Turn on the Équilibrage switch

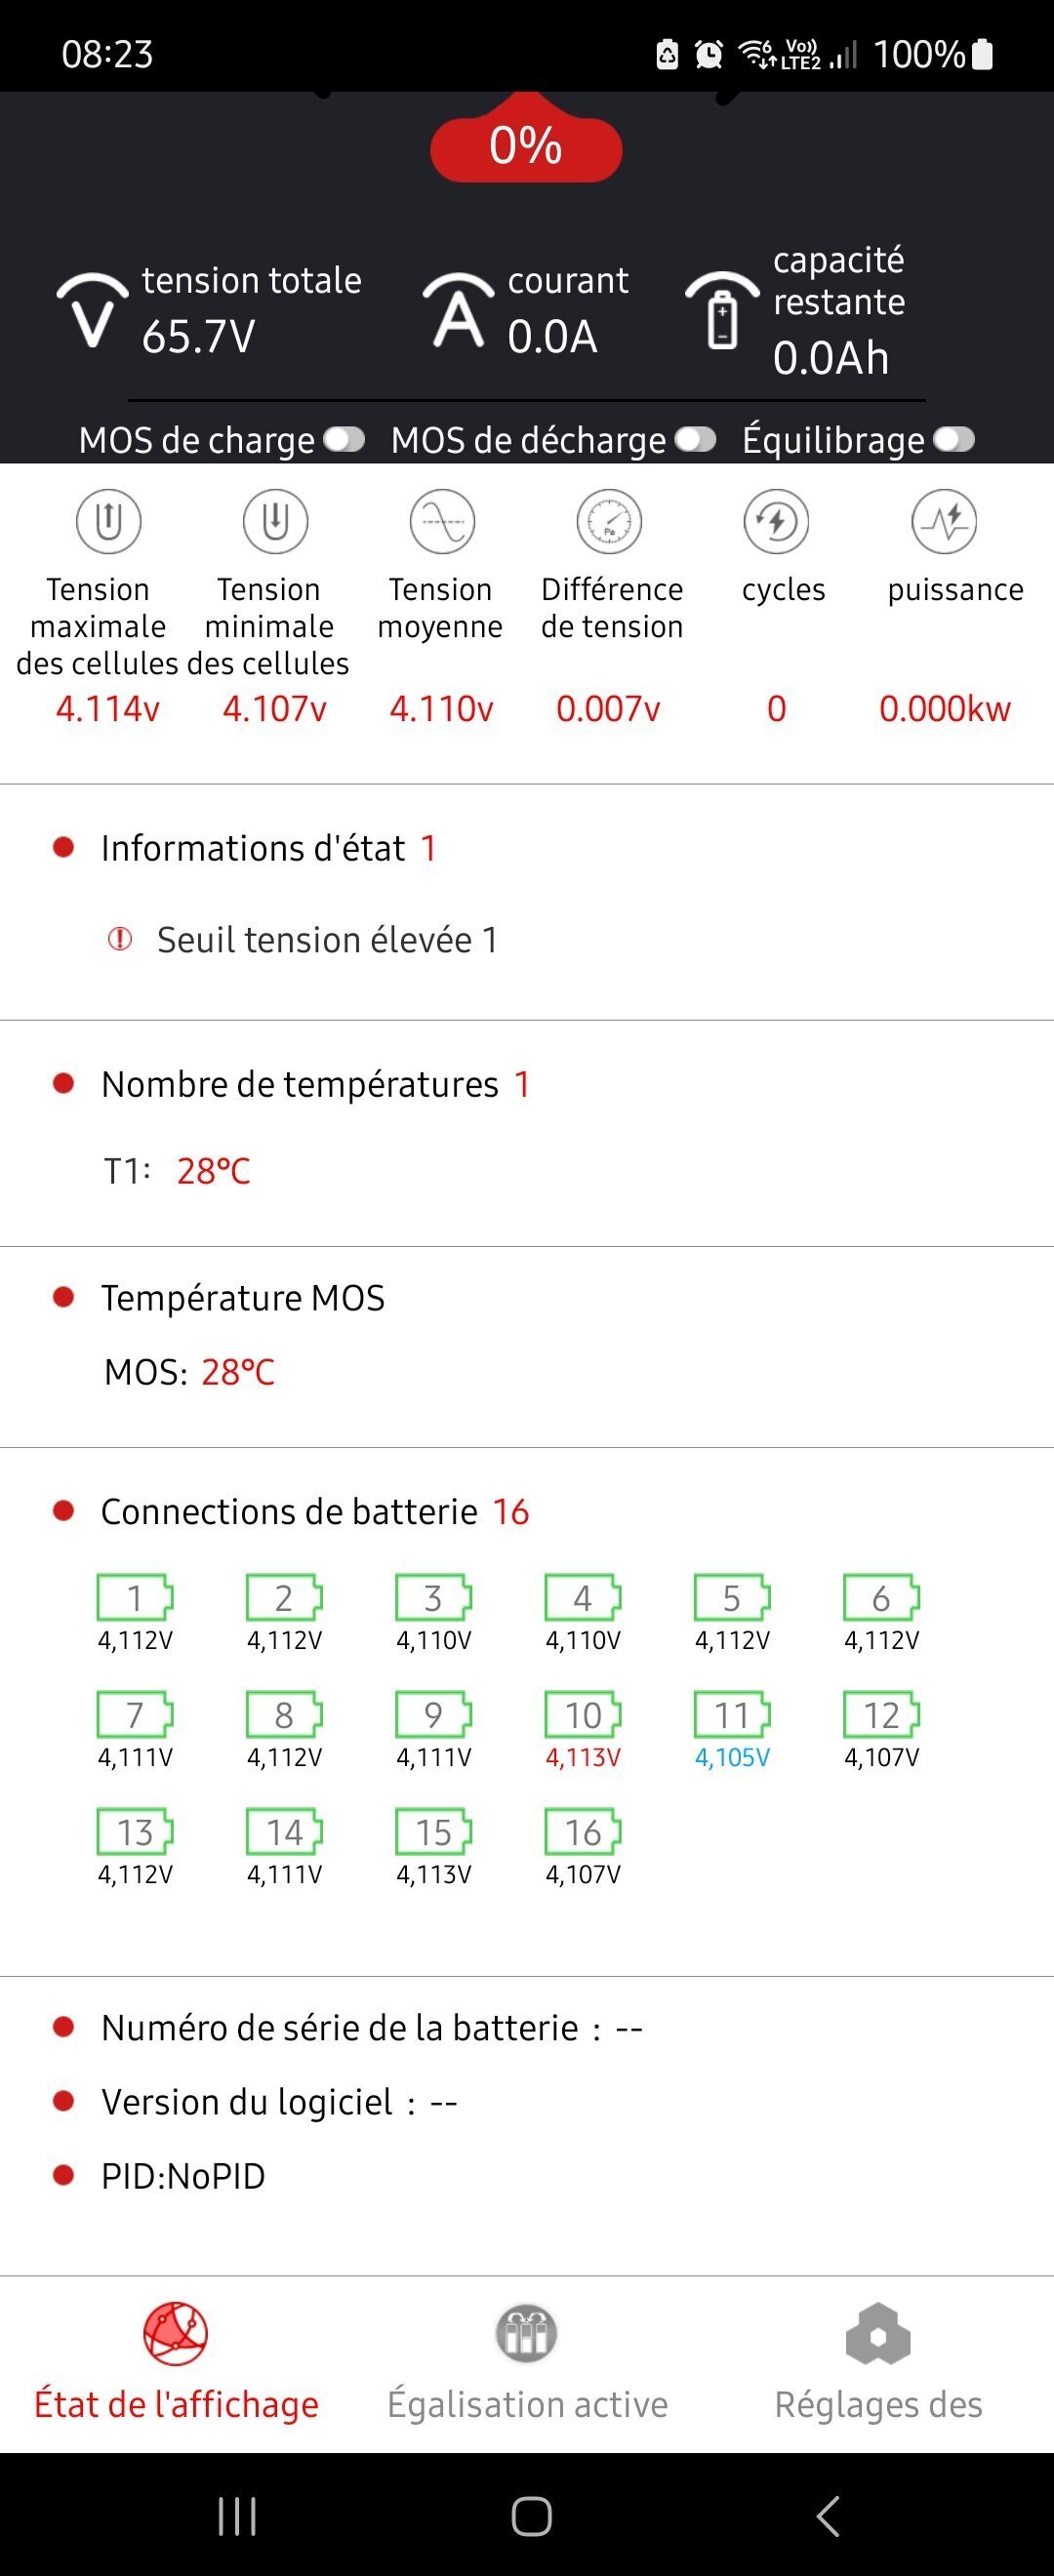coord(953,440)
